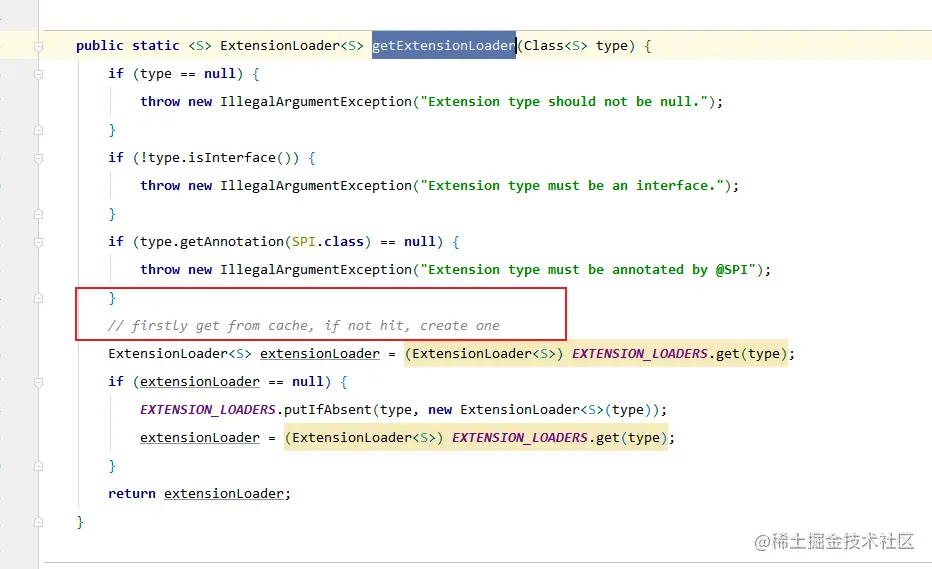Click 'extensionLoader' in the return statement
This screenshot has height=569, width=932.
pos(223,493)
